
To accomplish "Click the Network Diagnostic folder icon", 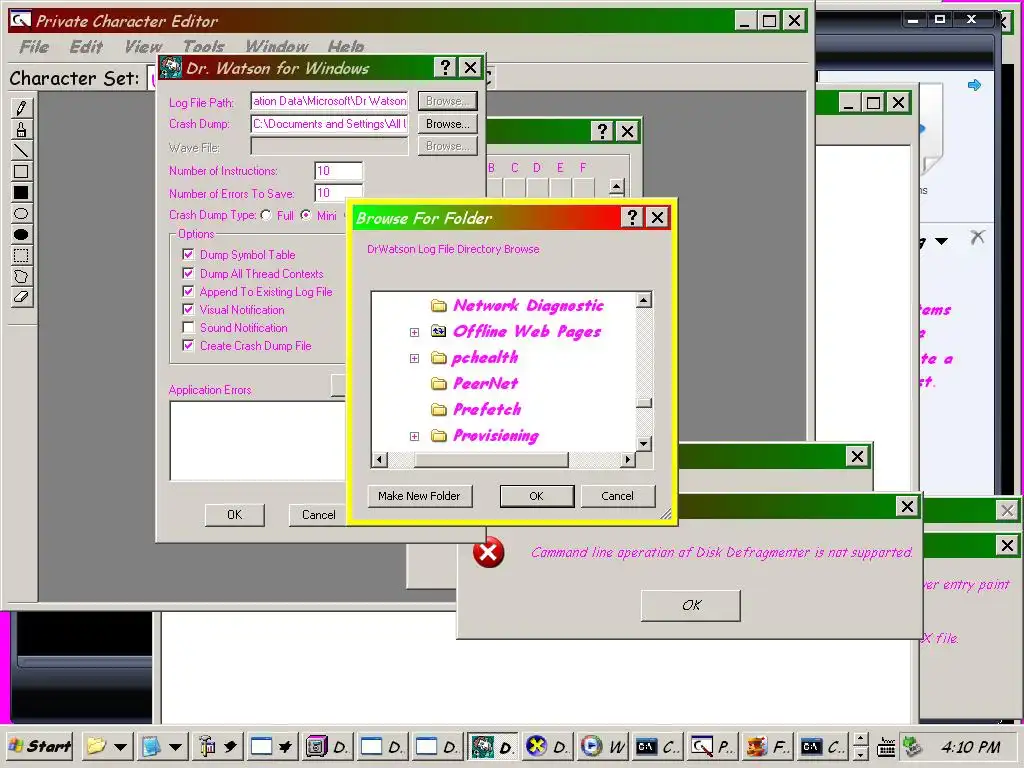I will pyautogui.click(x=438, y=306).
